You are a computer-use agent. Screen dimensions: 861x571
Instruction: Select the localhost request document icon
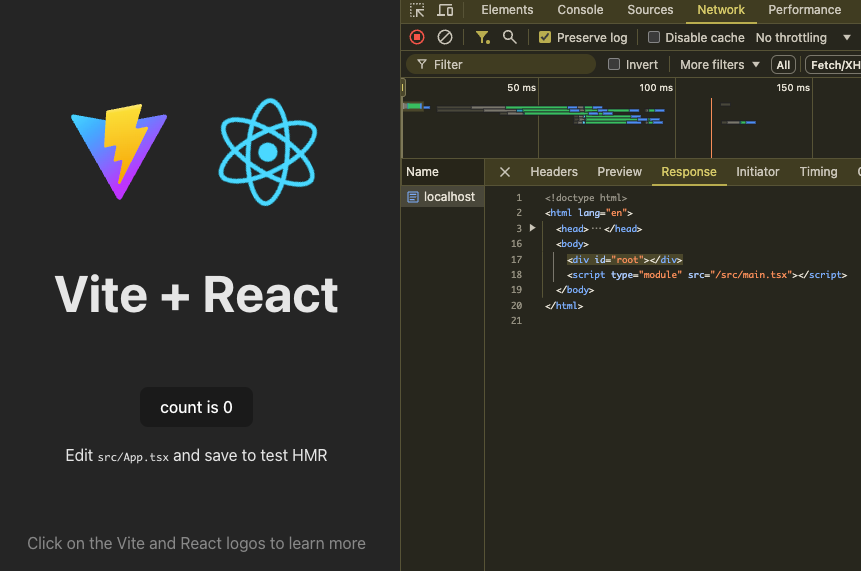(x=413, y=197)
